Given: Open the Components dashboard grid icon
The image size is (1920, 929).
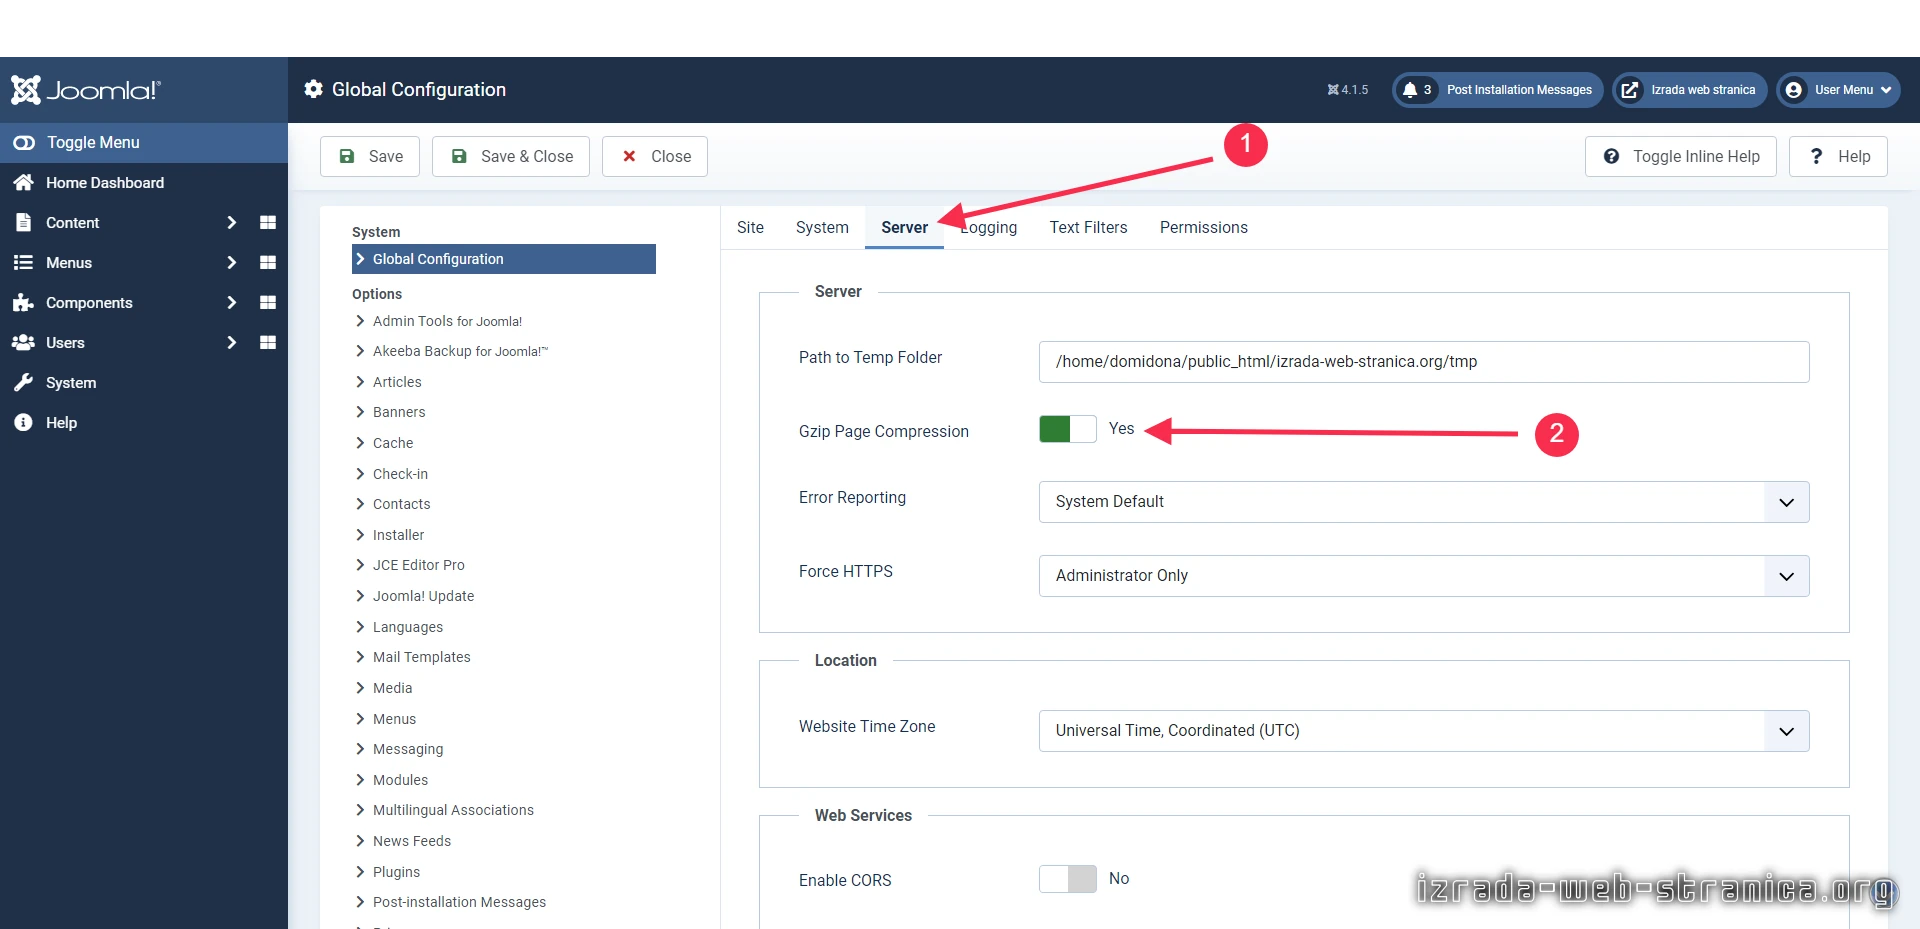Looking at the screenshot, I should [x=268, y=303].
